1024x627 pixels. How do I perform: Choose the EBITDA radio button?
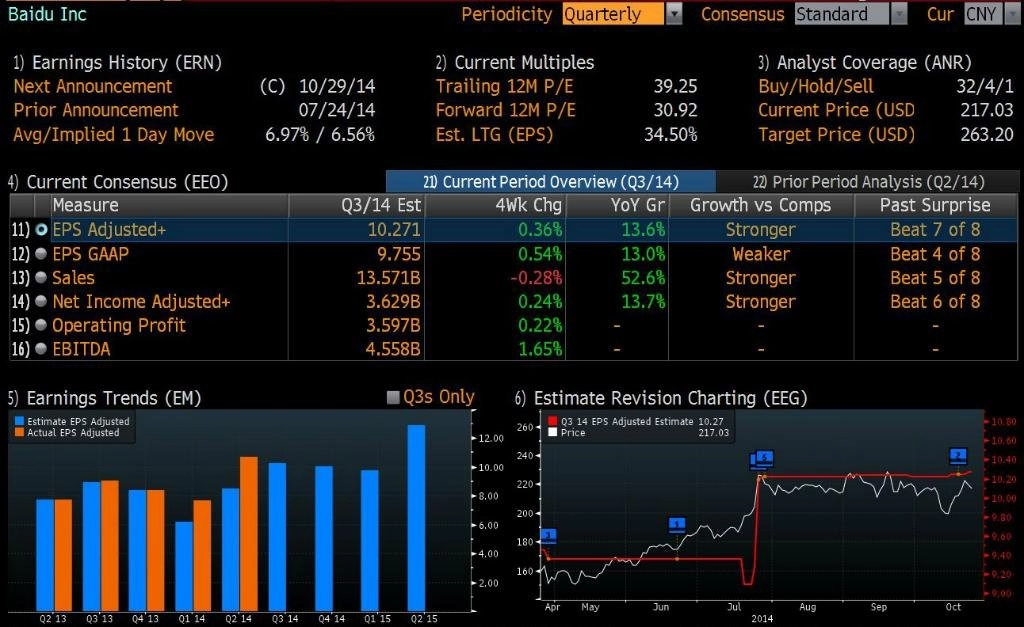click(x=41, y=349)
